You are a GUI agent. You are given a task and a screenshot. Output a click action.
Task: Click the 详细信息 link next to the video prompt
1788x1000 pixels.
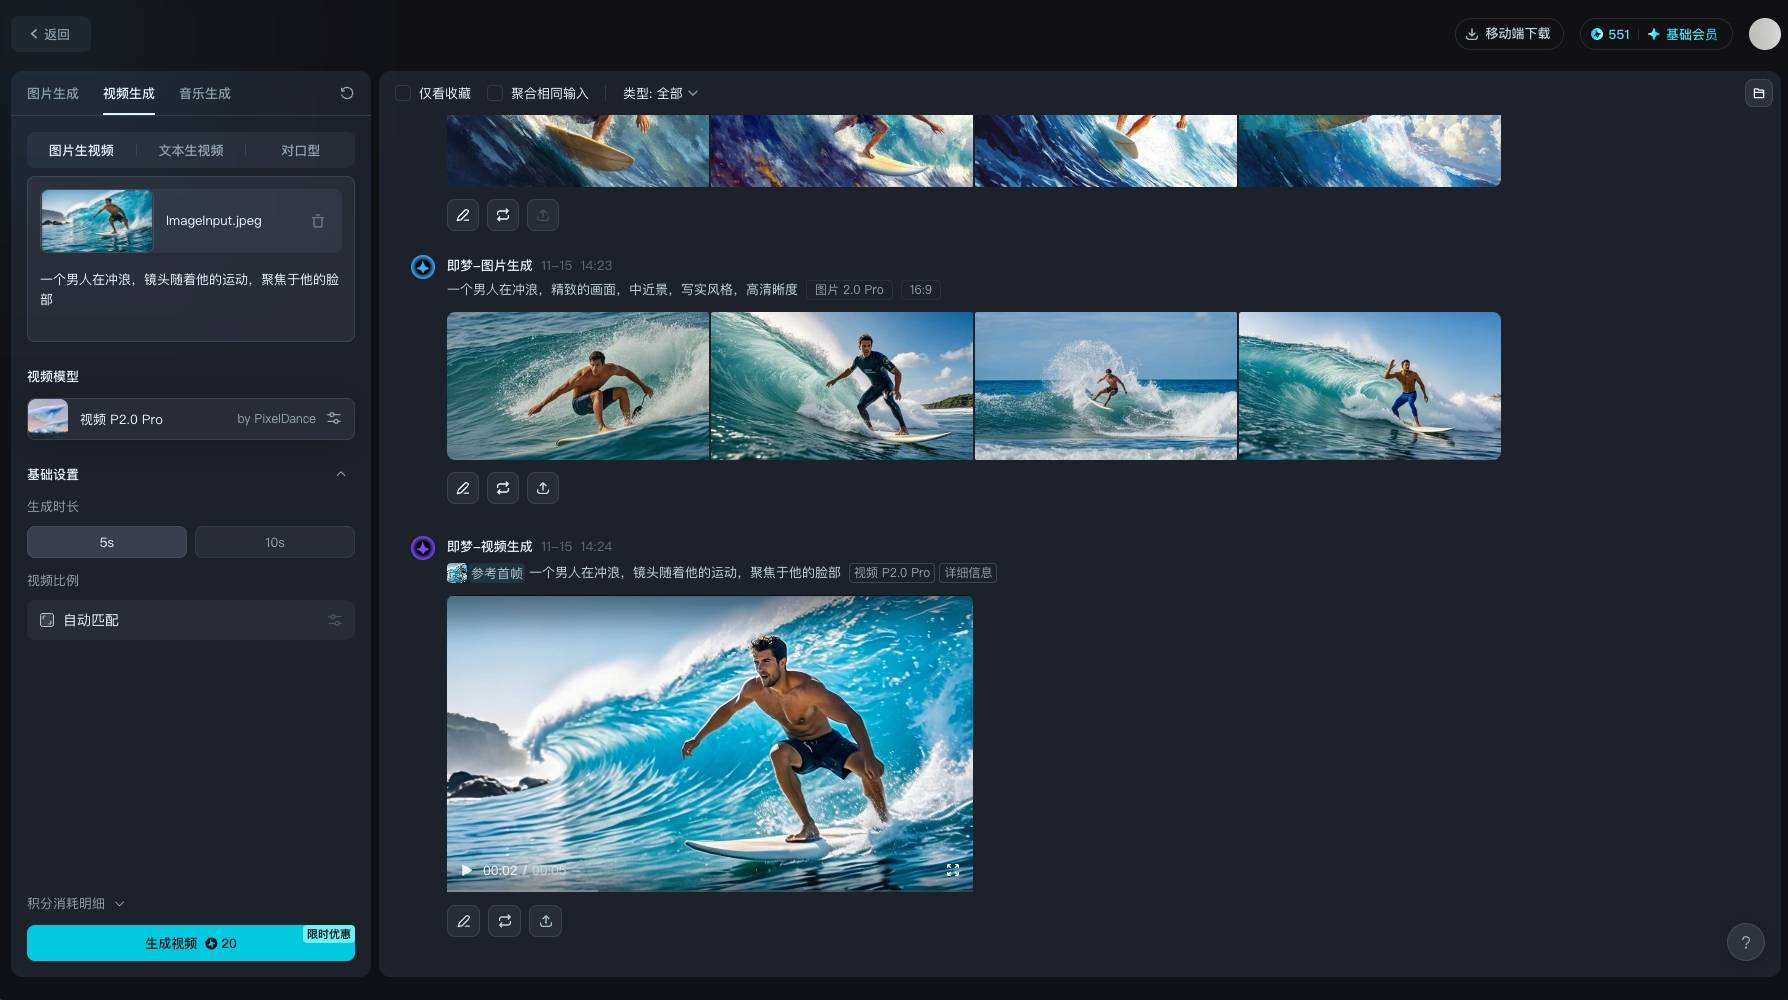(x=968, y=572)
